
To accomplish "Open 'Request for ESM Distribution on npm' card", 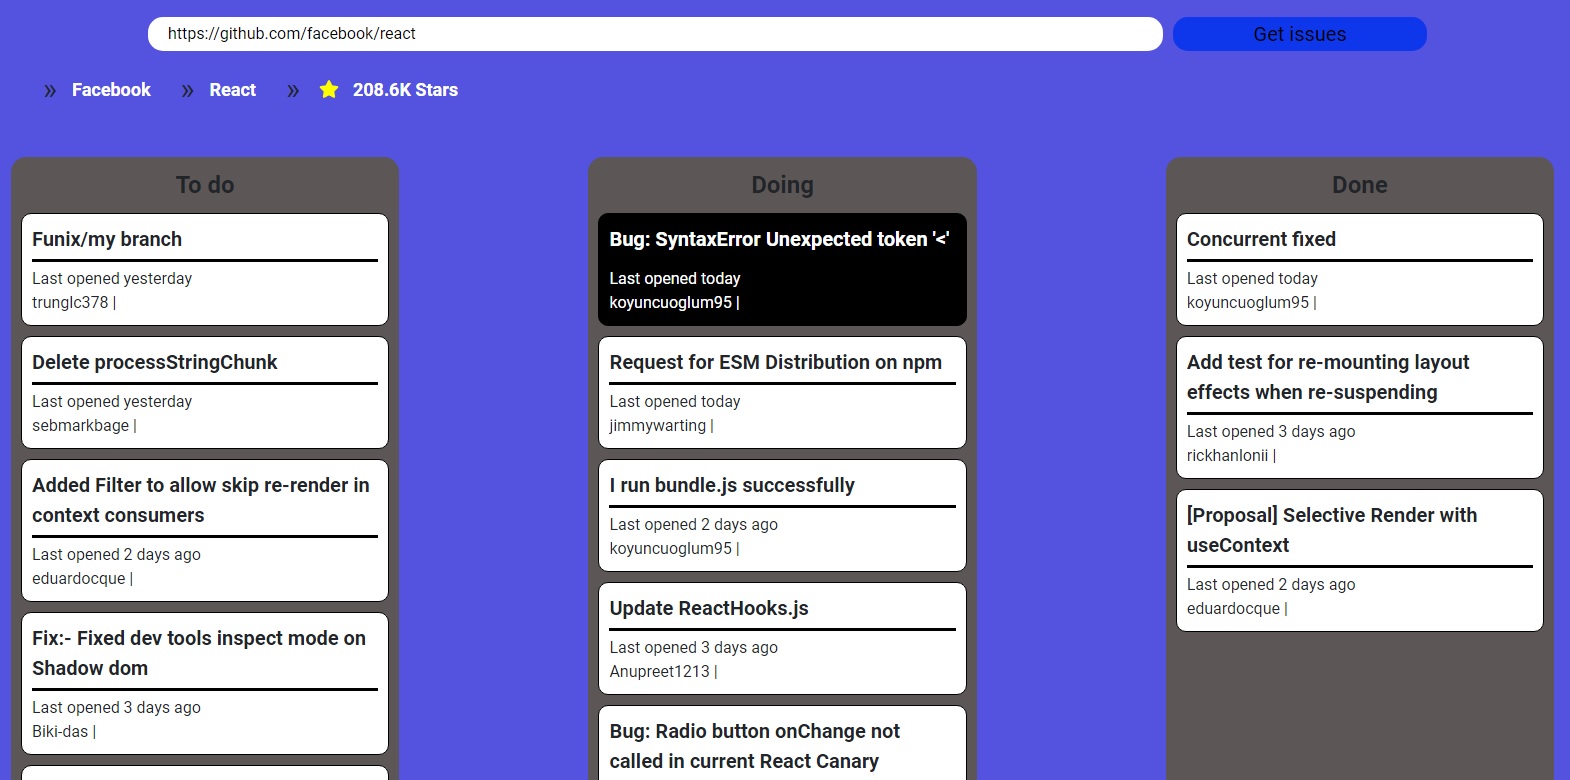I will pyautogui.click(x=782, y=392).
